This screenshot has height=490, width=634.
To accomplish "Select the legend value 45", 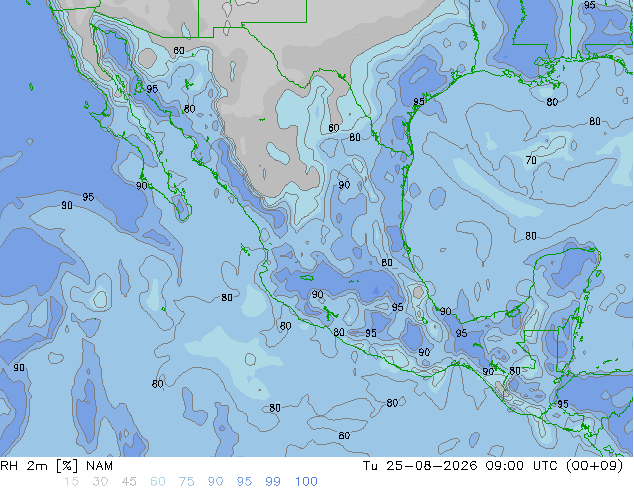I will tap(129, 482).
